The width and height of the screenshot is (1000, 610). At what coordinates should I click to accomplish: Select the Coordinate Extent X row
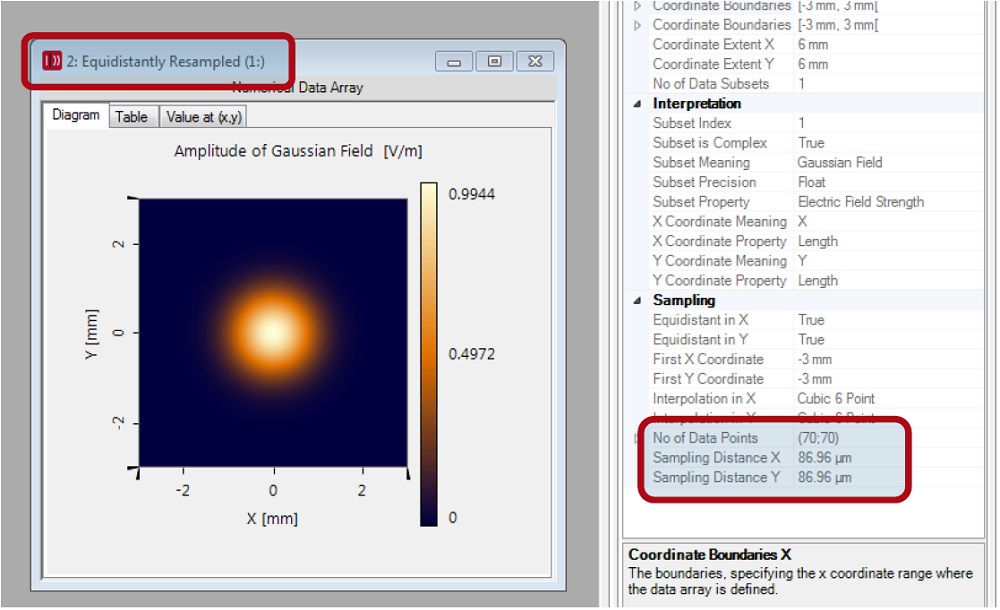(x=816, y=45)
